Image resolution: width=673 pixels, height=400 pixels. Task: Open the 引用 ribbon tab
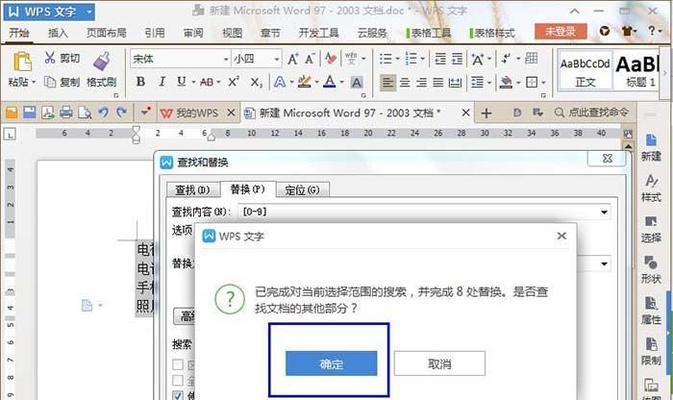tap(155, 33)
